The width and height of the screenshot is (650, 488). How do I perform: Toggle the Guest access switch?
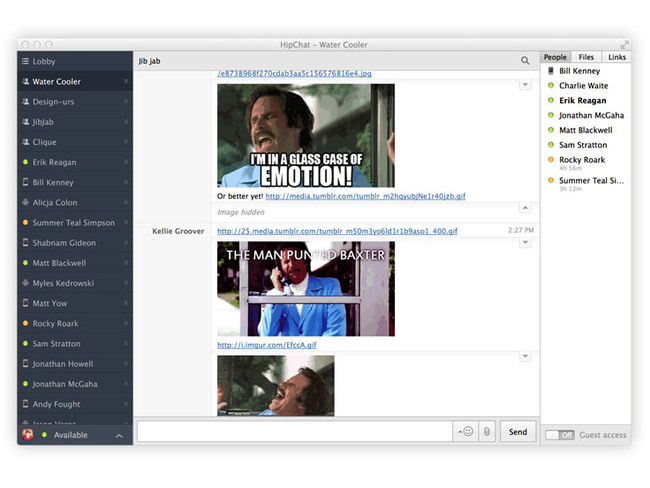(559, 435)
